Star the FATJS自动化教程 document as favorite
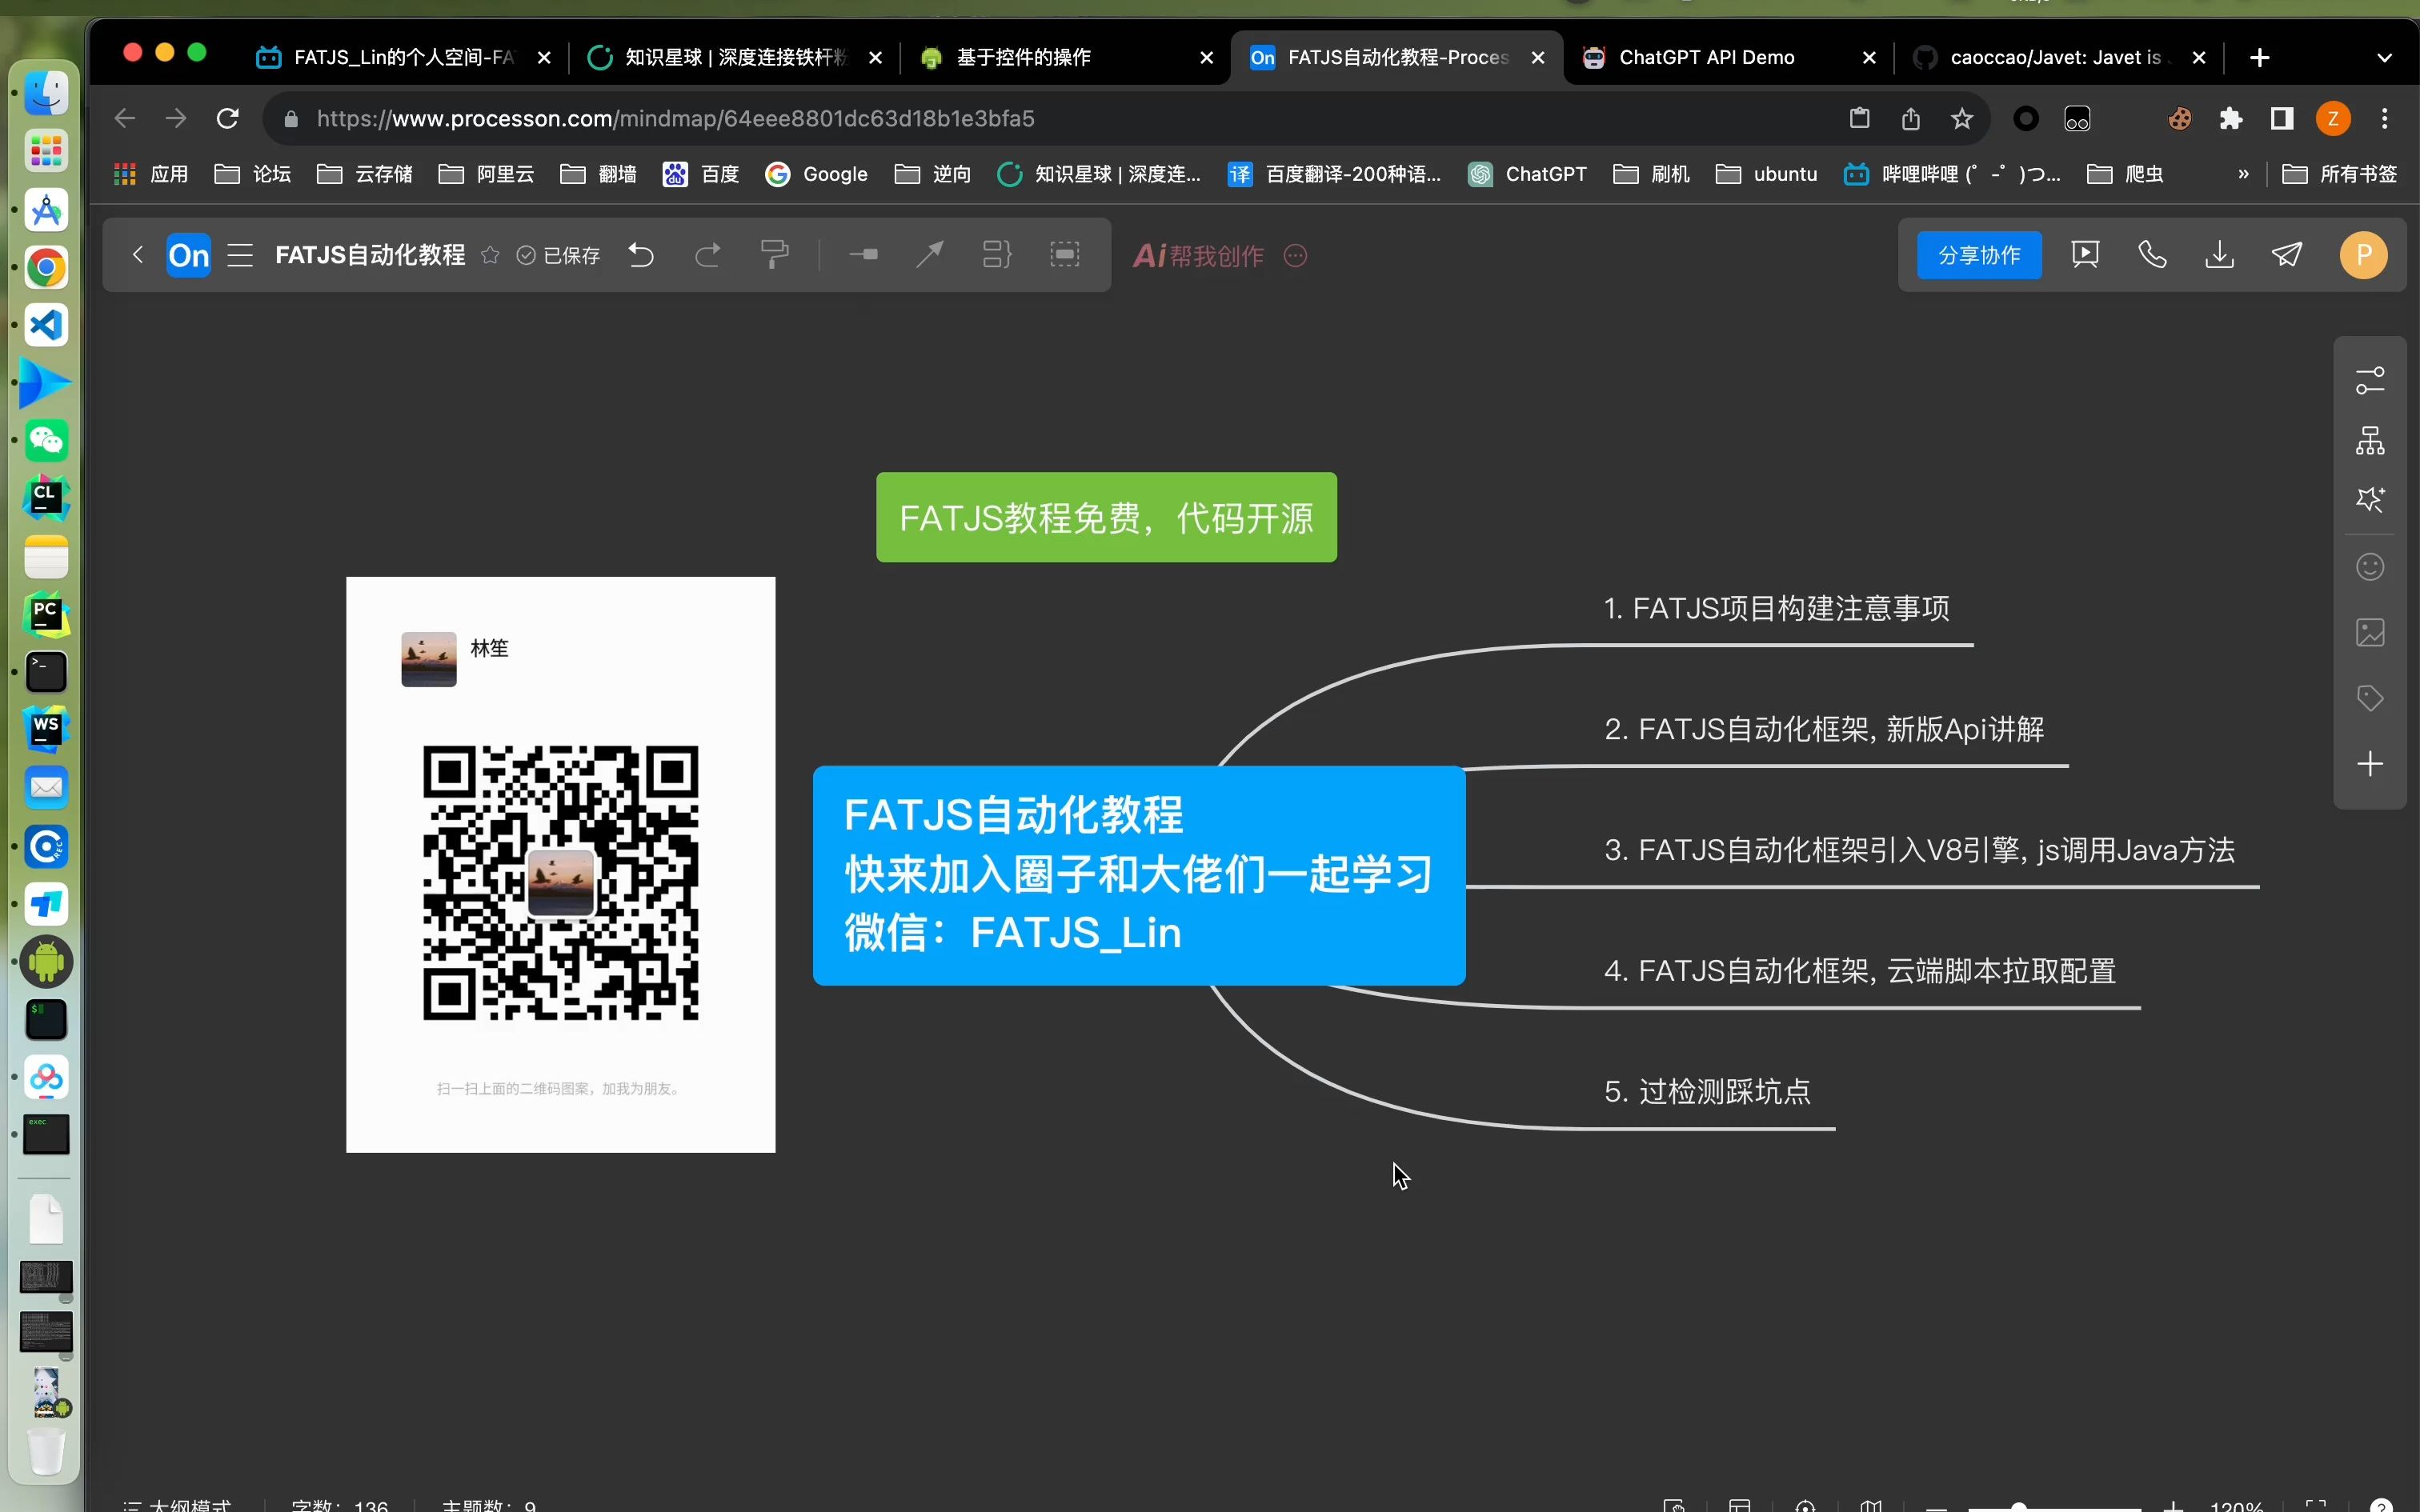 [x=490, y=255]
